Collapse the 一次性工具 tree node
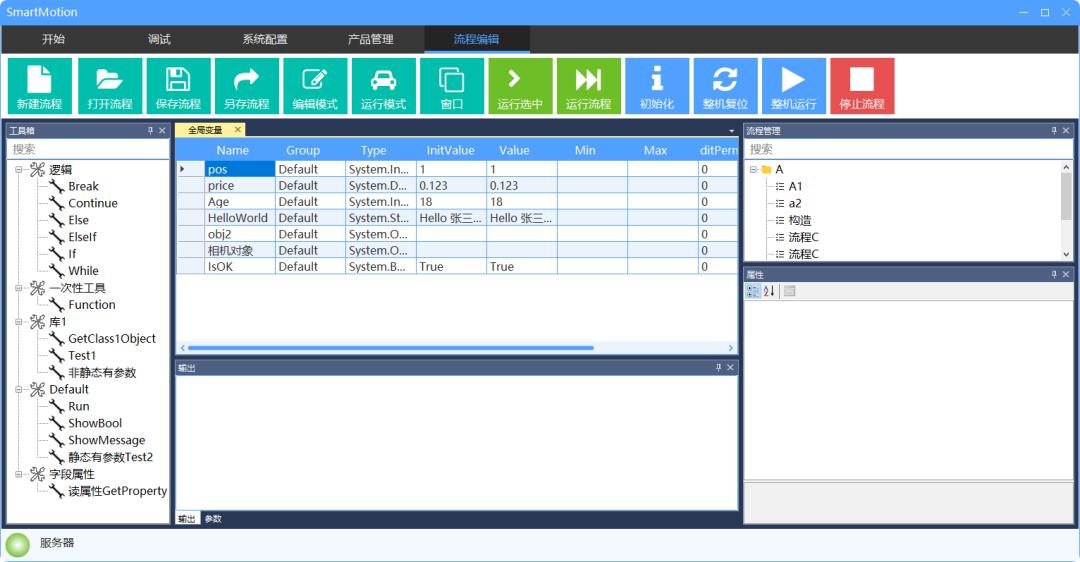 point(19,288)
